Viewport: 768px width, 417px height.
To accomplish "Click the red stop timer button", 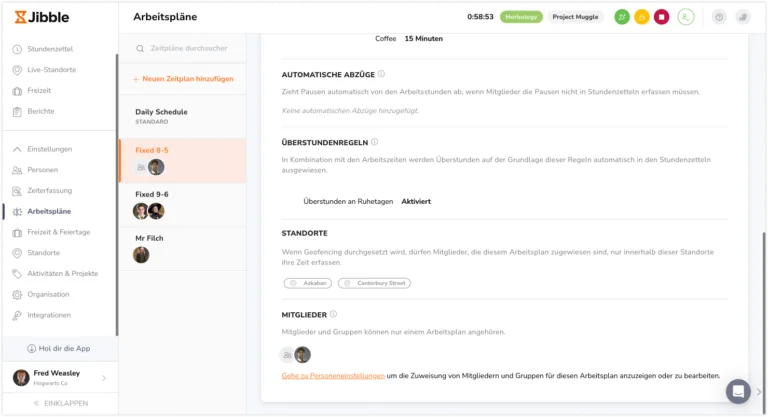I will point(661,17).
